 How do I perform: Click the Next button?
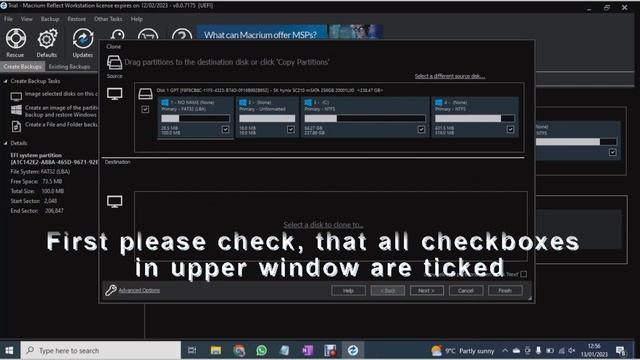click(427, 290)
